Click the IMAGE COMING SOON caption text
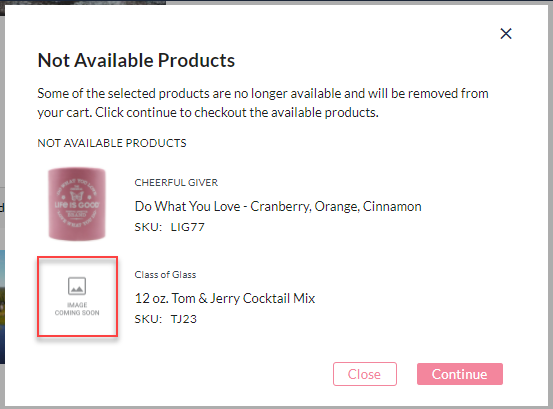The image size is (553, 409). point(77,309)
